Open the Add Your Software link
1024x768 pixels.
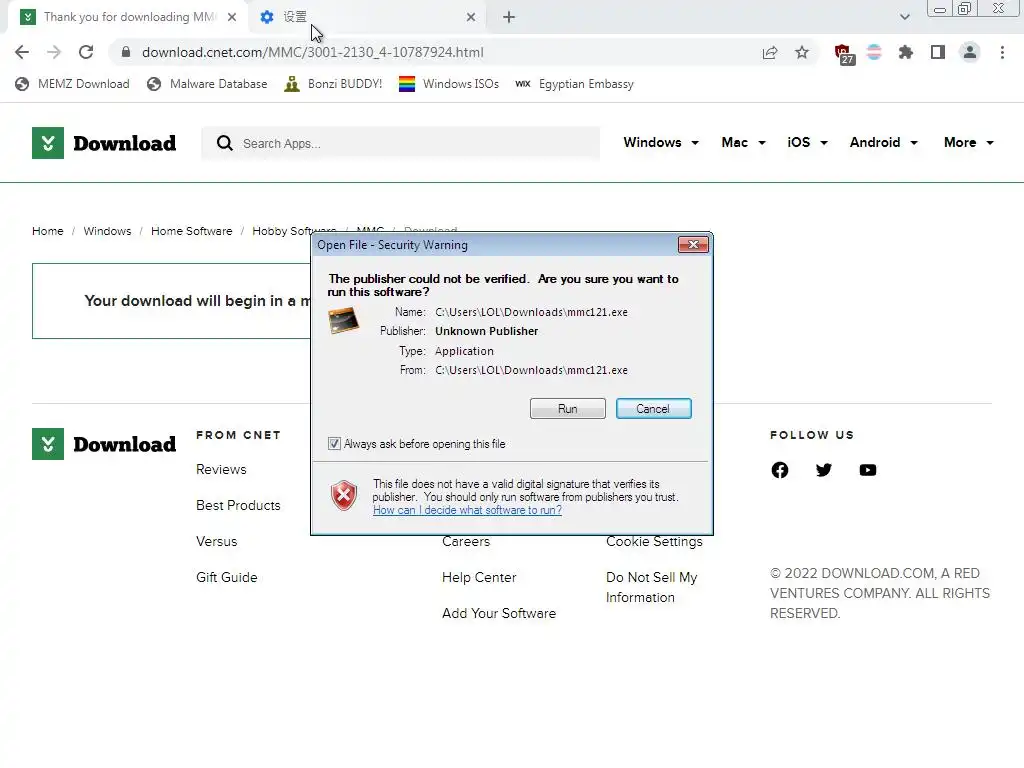(499, 613)
